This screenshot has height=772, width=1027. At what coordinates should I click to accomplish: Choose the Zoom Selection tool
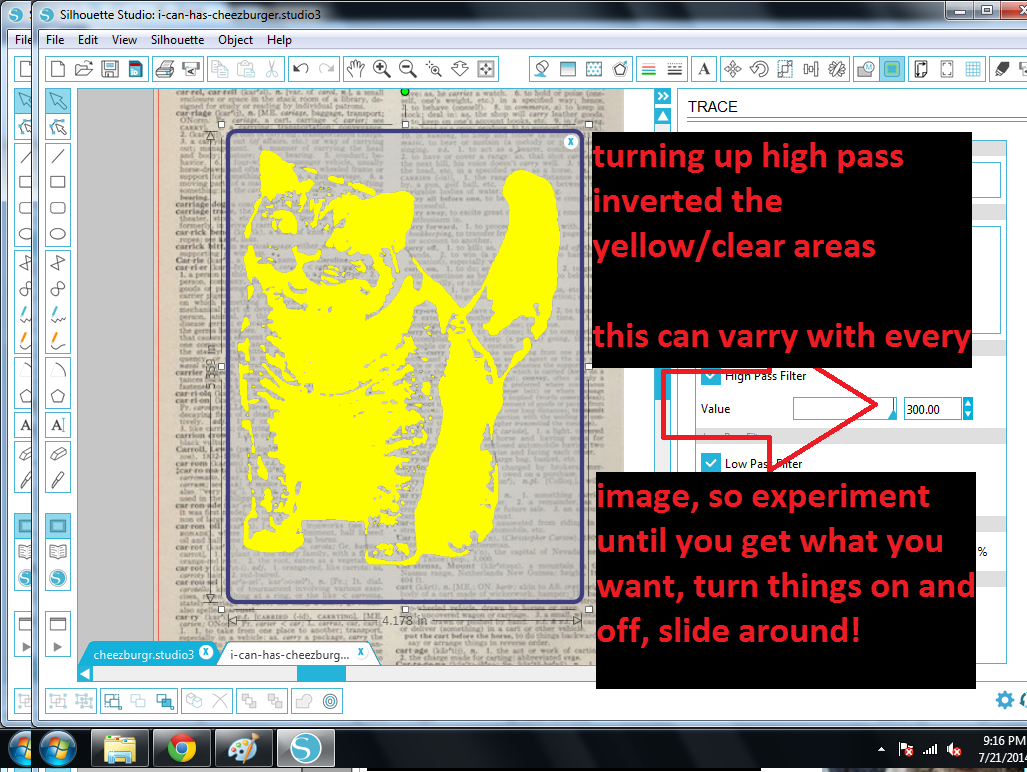[x=434, y=69]
